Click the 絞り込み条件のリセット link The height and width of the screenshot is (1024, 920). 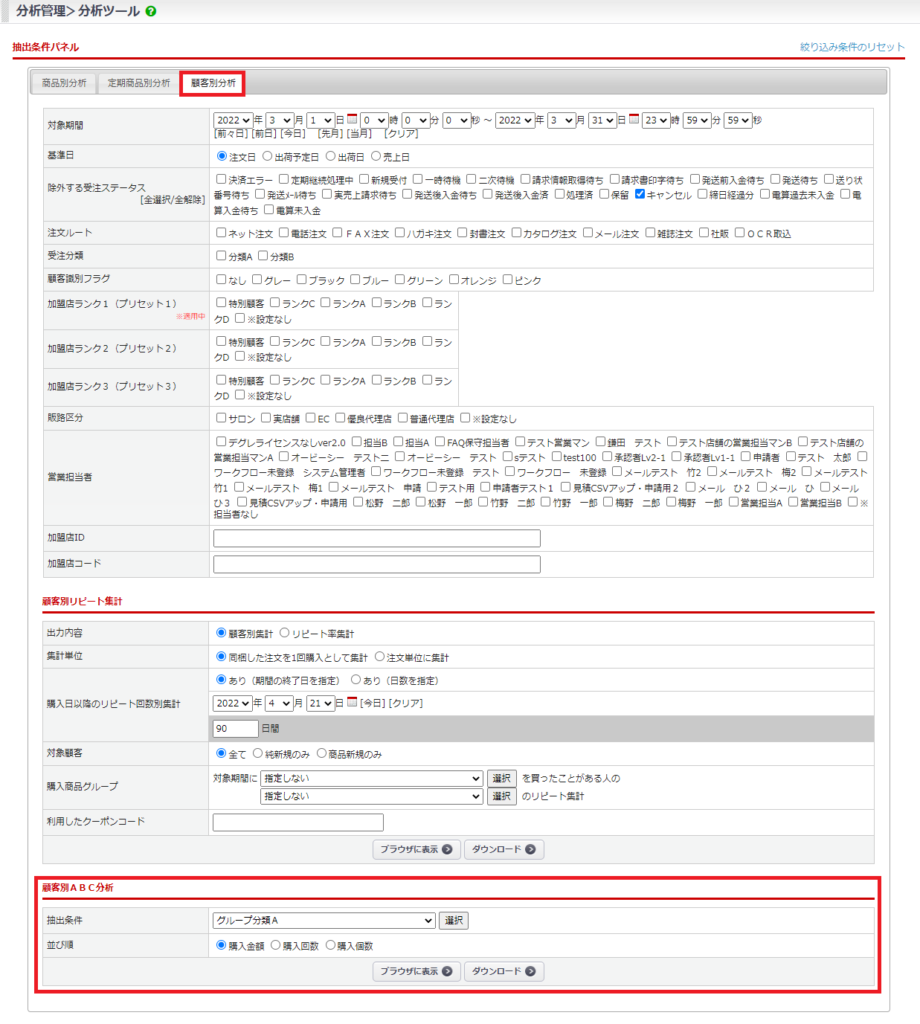coord(852,47)
